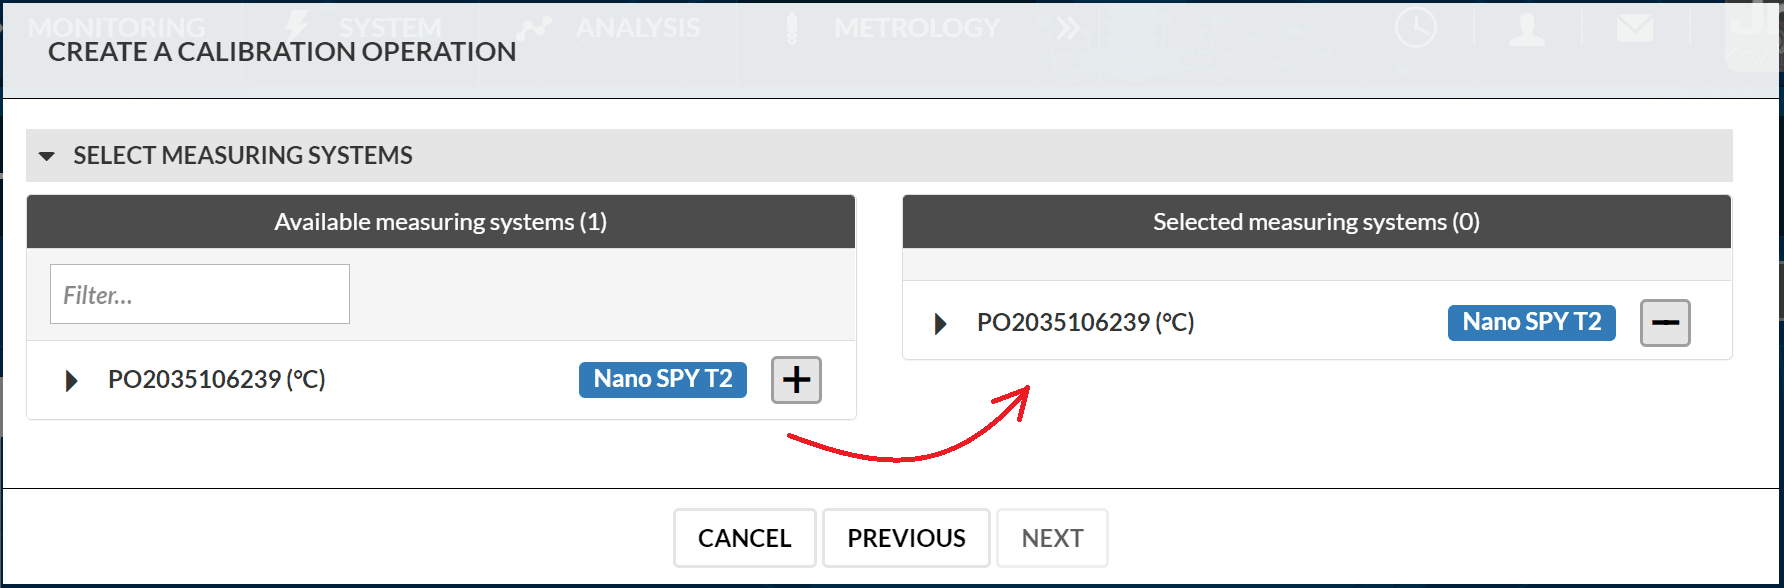
Task: Expand selected PO2035106239 row details
Action: (940, 323)
